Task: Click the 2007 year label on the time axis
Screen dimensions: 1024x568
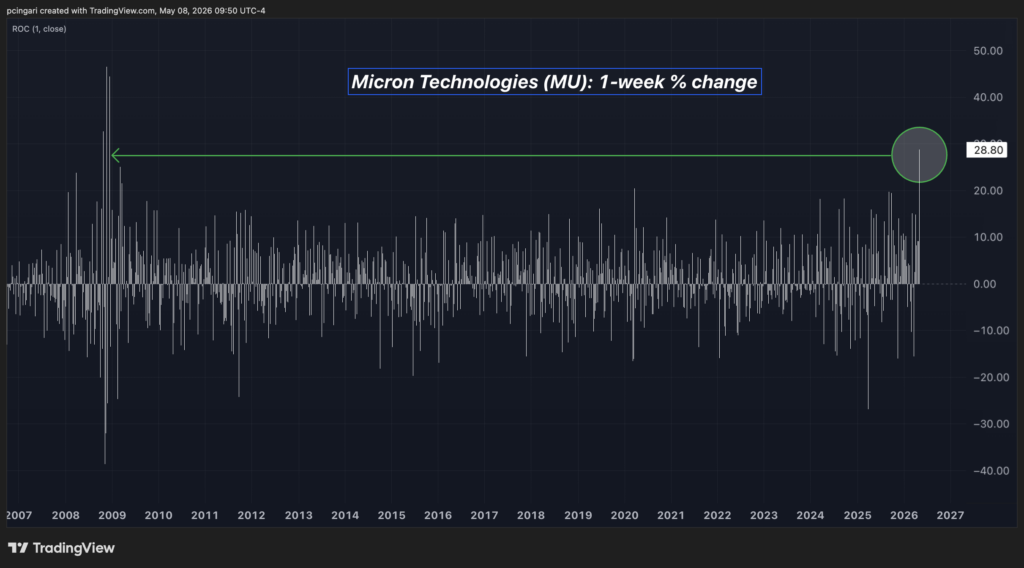Action: pos(19,515)
